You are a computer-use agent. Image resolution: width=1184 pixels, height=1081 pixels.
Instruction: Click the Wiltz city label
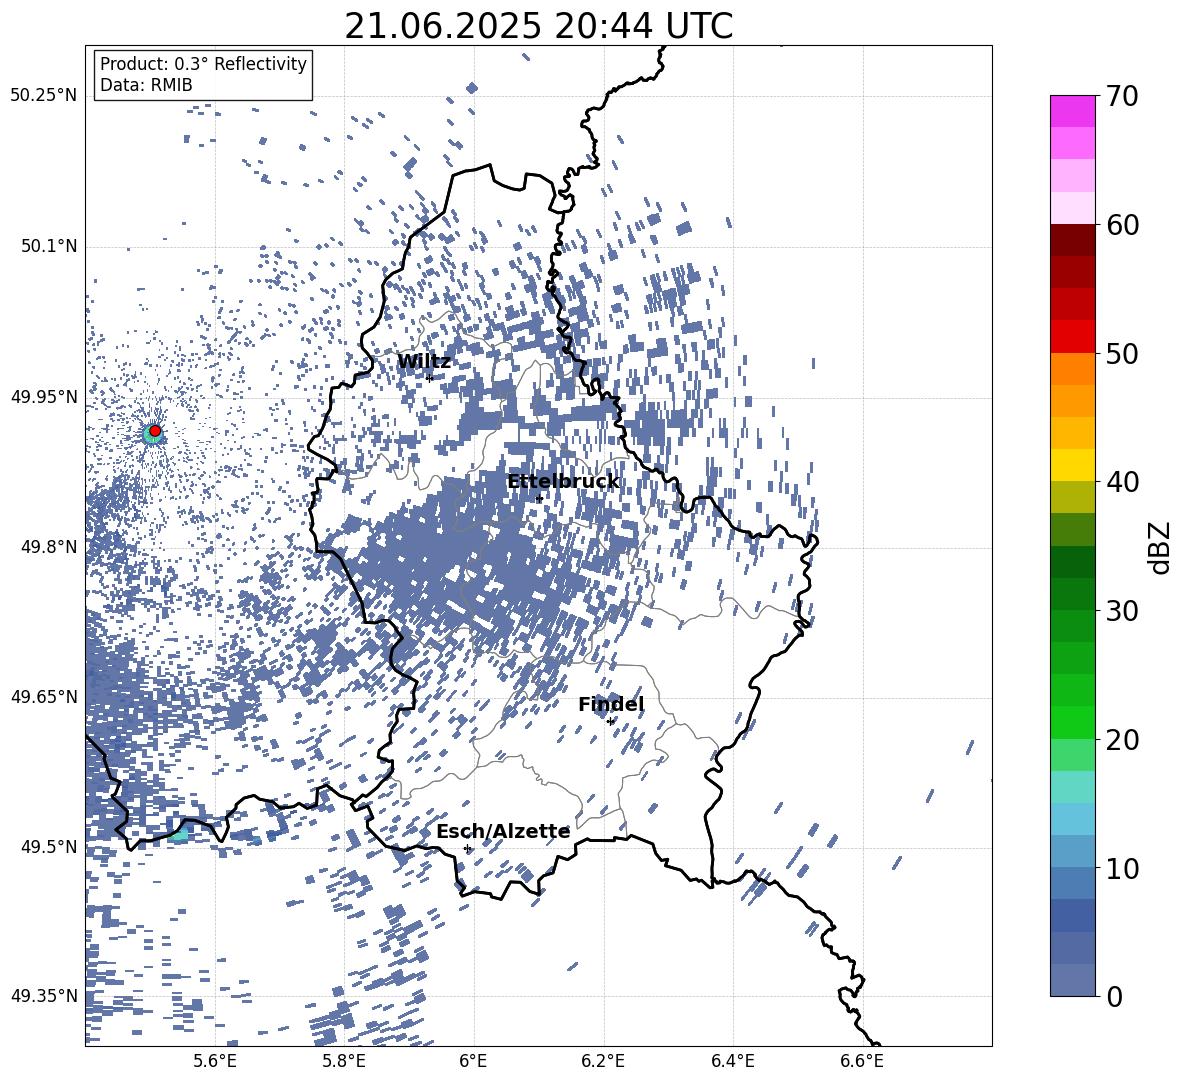tap(424, 362)
